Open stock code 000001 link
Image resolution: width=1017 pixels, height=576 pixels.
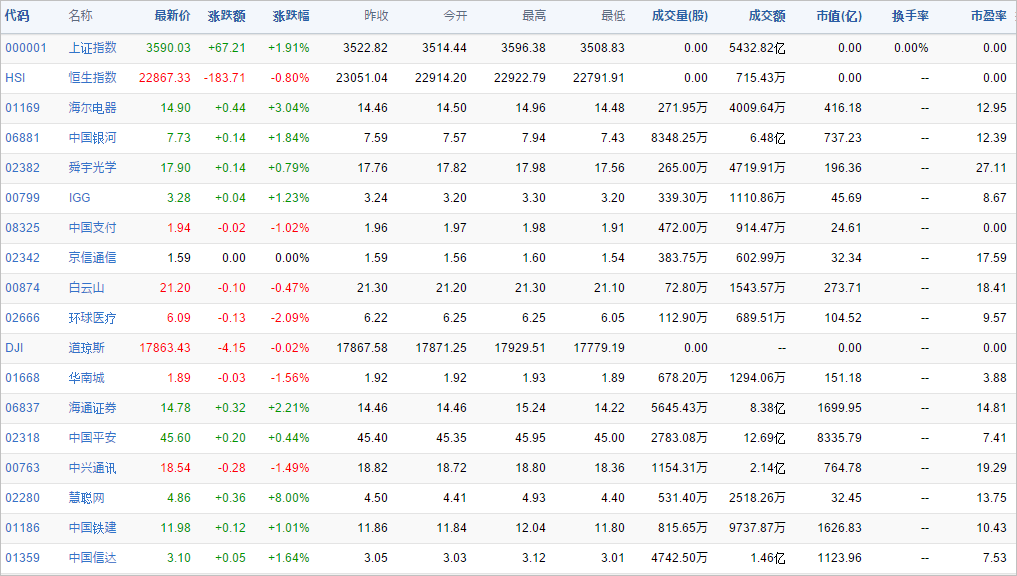click(x=26, y=47)
